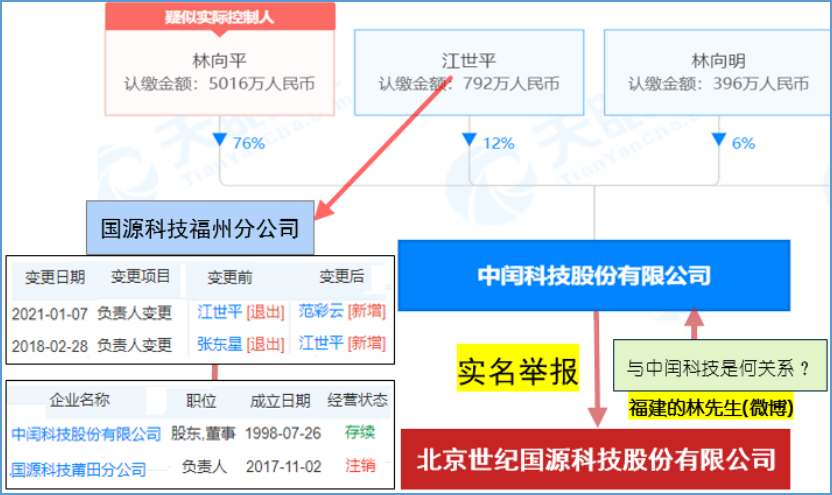This screenshot has height=495, width=832.
Task: Click the 存续 status cell
Action: tap(360, 432)
